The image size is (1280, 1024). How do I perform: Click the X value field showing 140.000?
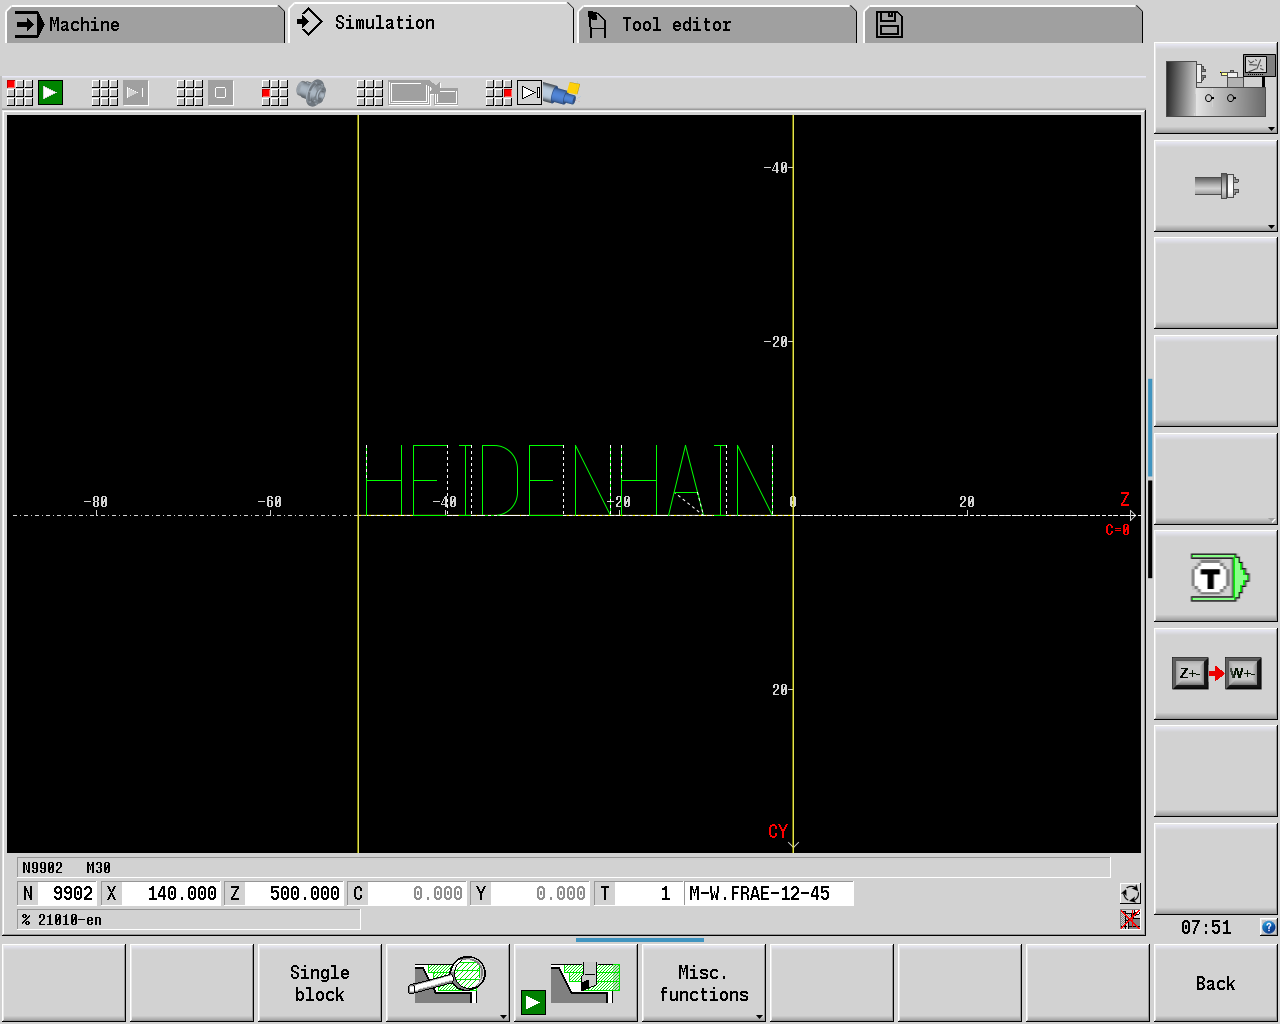170,893
